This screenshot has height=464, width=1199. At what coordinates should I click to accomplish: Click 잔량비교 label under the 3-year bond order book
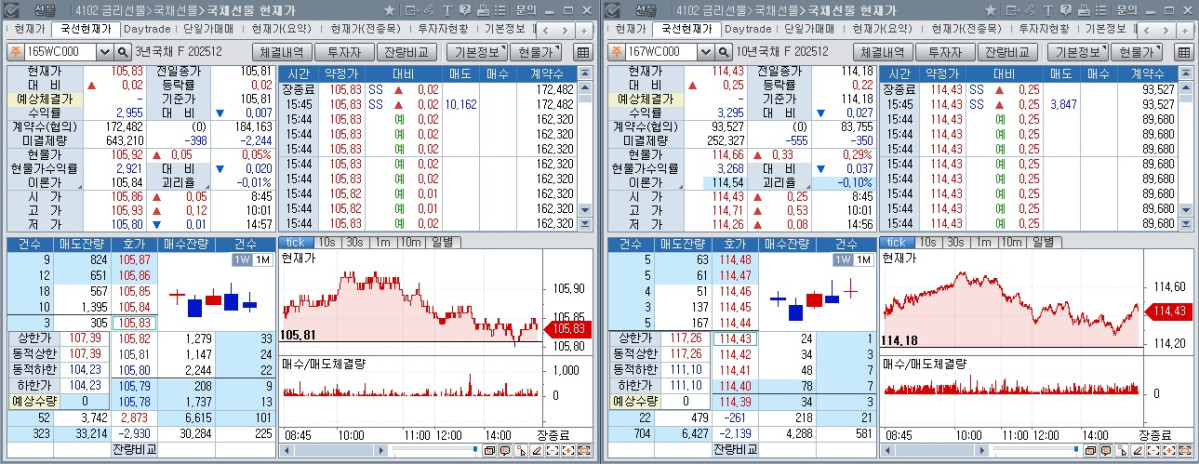point(134,449)
